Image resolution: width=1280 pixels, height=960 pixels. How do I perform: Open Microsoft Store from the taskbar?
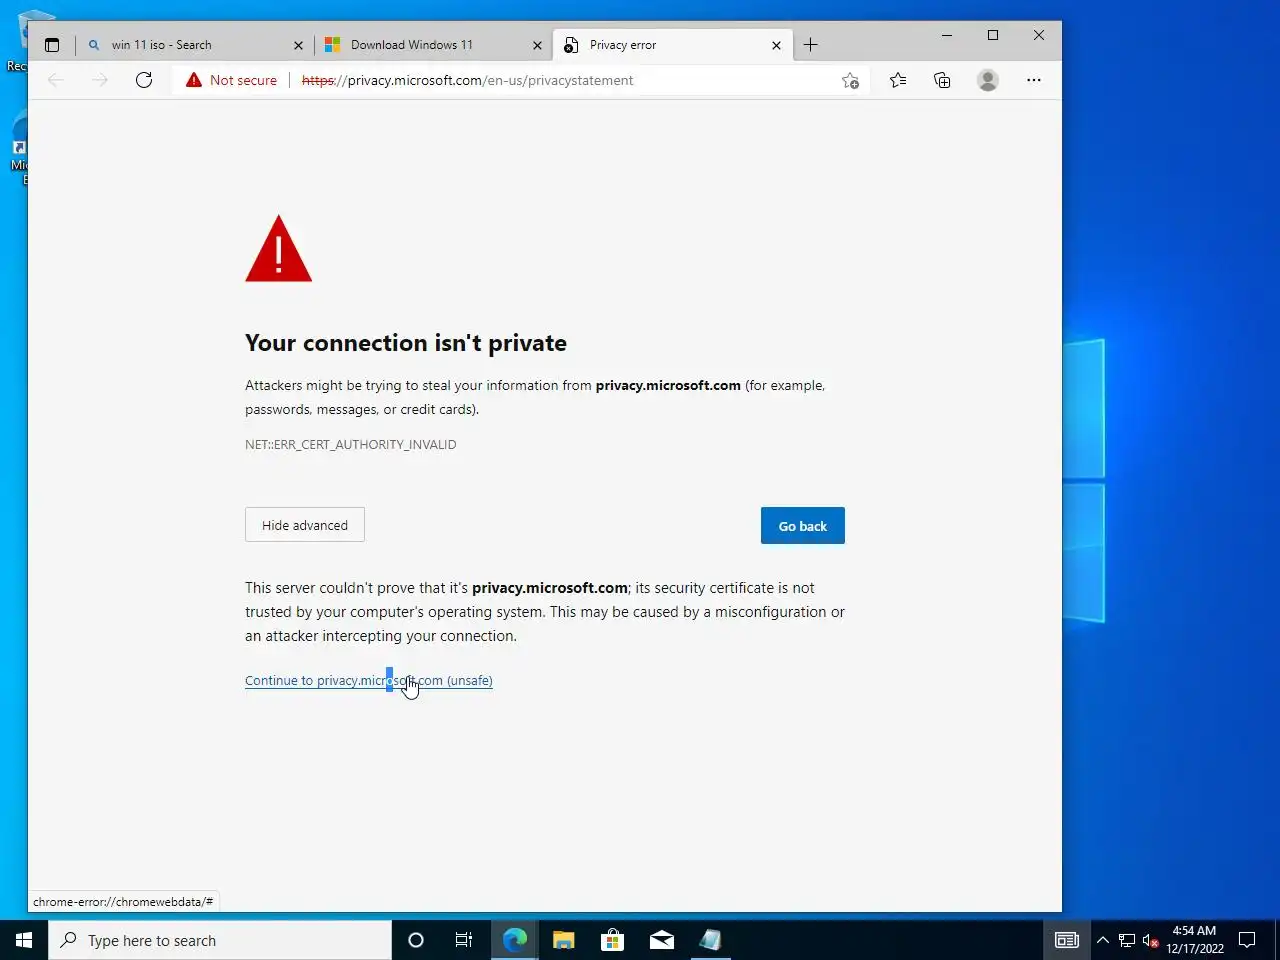click(x=612, y=940)
